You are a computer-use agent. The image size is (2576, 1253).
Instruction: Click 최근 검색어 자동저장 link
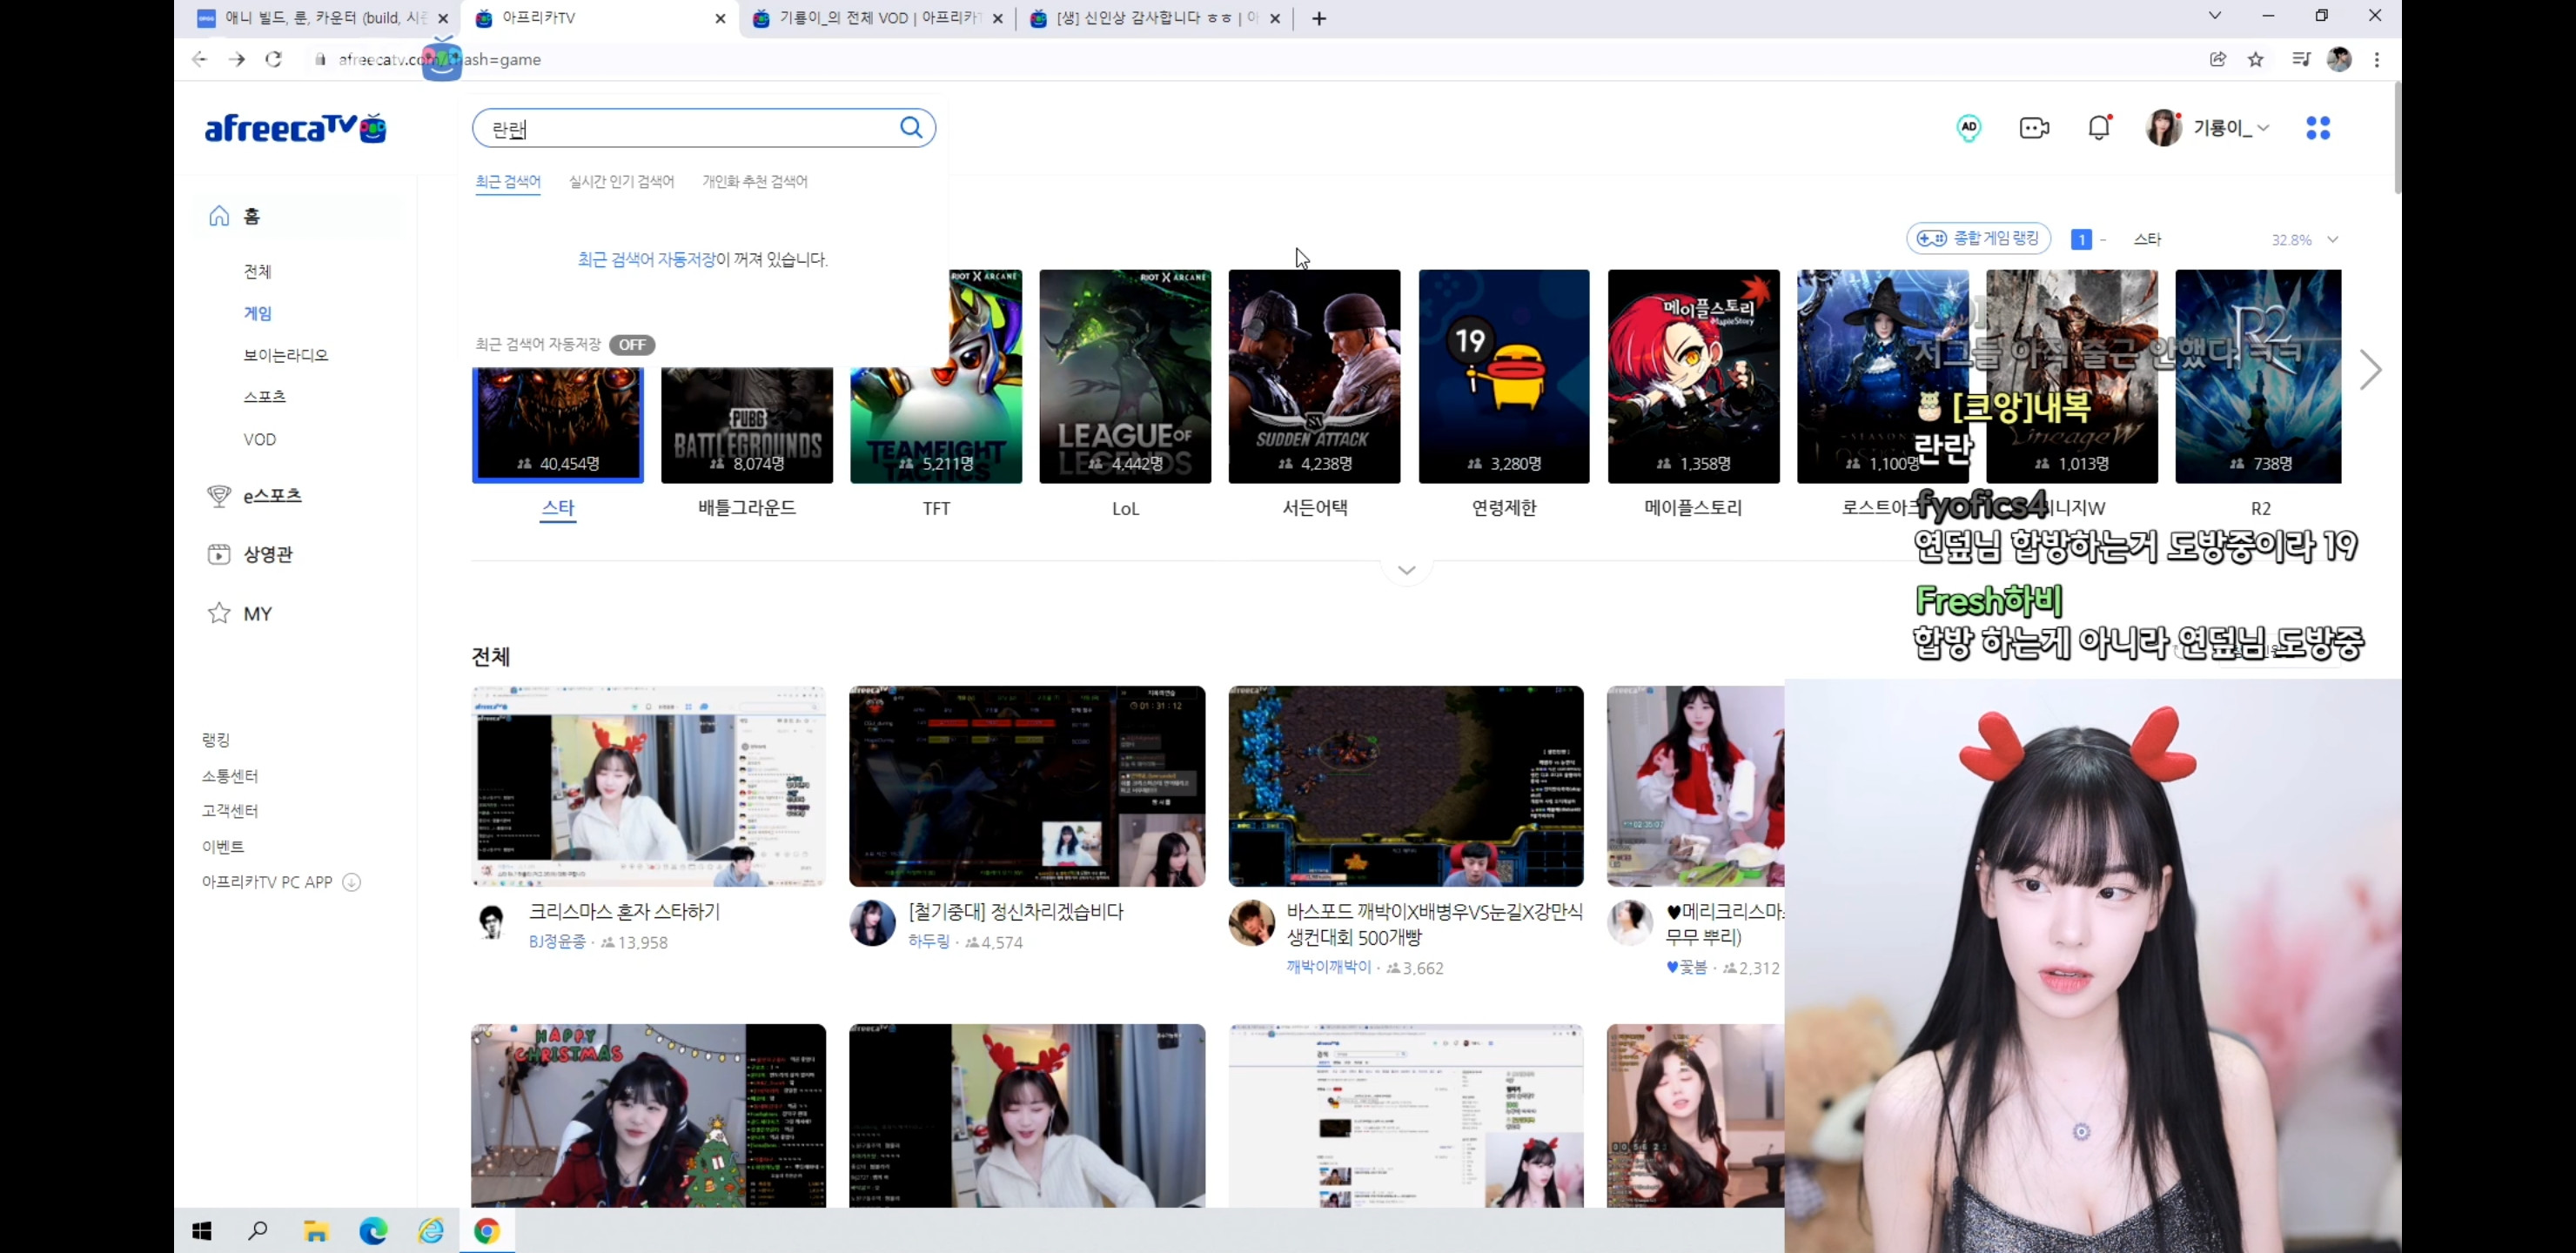tap(646, 260)
